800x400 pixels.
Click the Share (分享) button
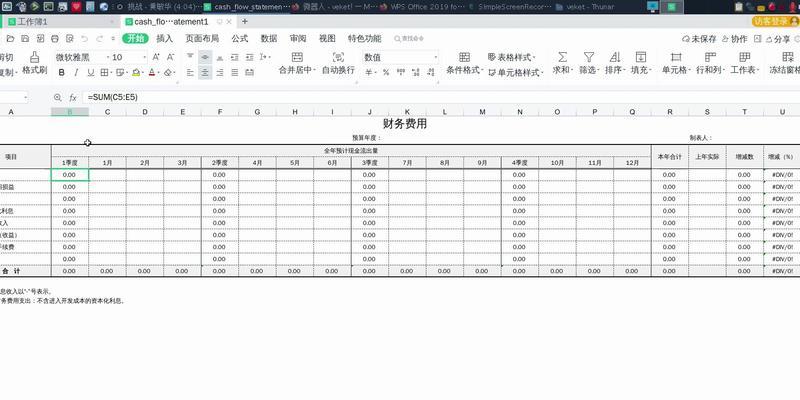(778, 39)
